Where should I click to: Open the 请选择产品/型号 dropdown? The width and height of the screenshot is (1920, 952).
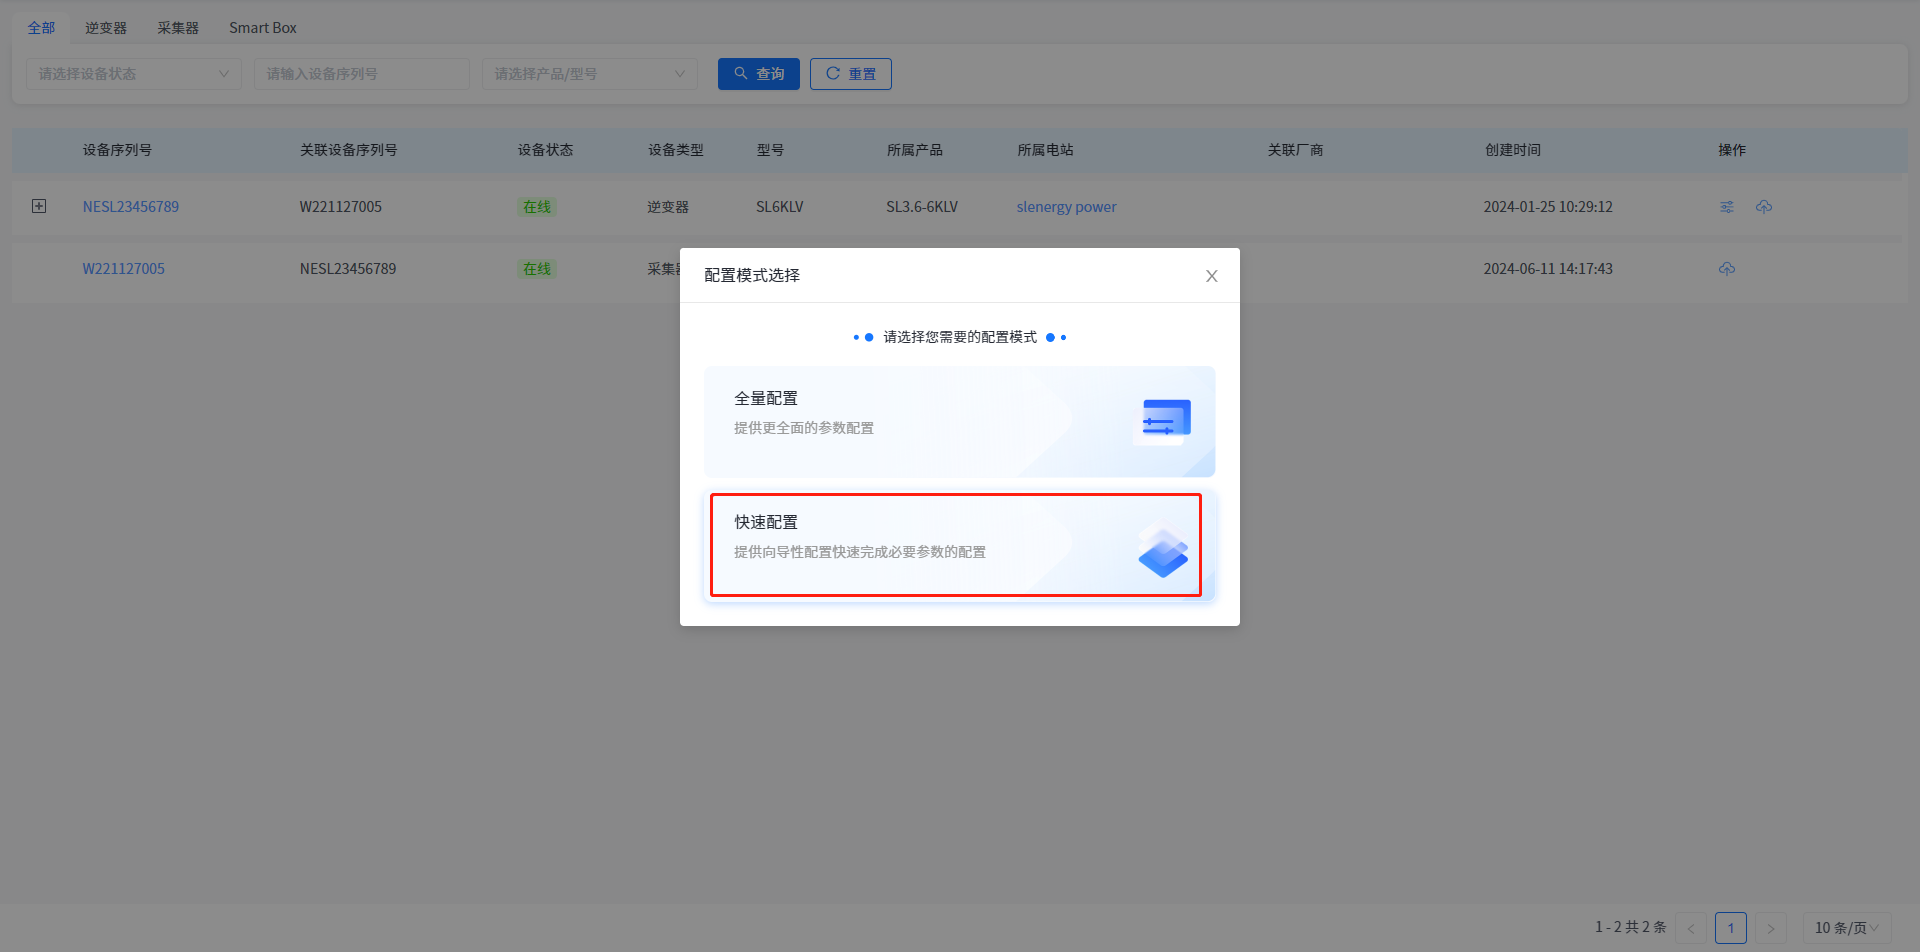tap(589, 74)
